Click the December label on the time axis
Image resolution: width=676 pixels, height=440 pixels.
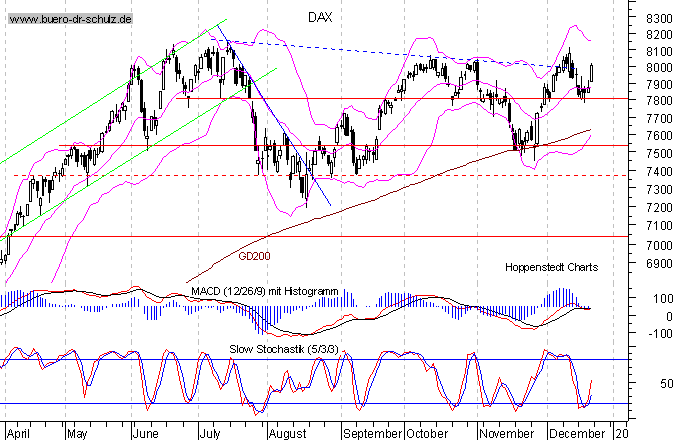pyautogui.click(x=577, y=433)
